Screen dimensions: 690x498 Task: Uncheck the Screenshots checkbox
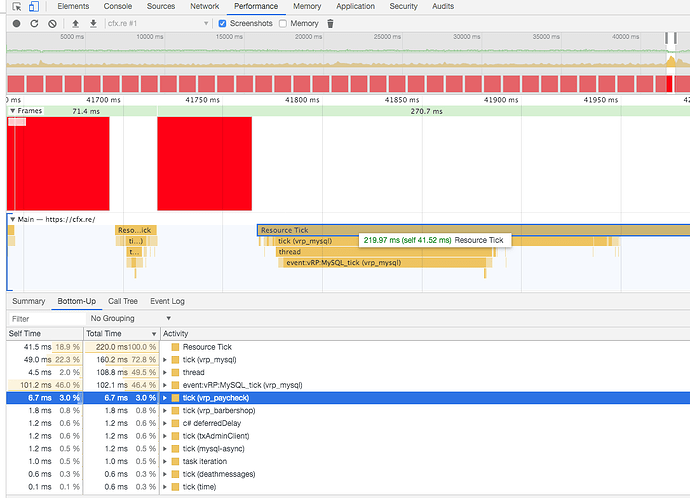coord(223,23)
